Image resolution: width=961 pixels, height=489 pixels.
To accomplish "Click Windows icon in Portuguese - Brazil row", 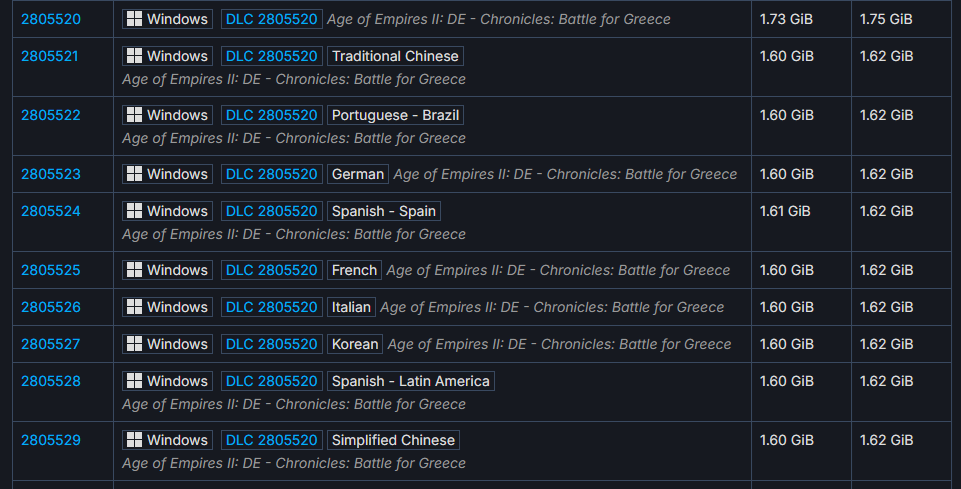I will 134,115.
